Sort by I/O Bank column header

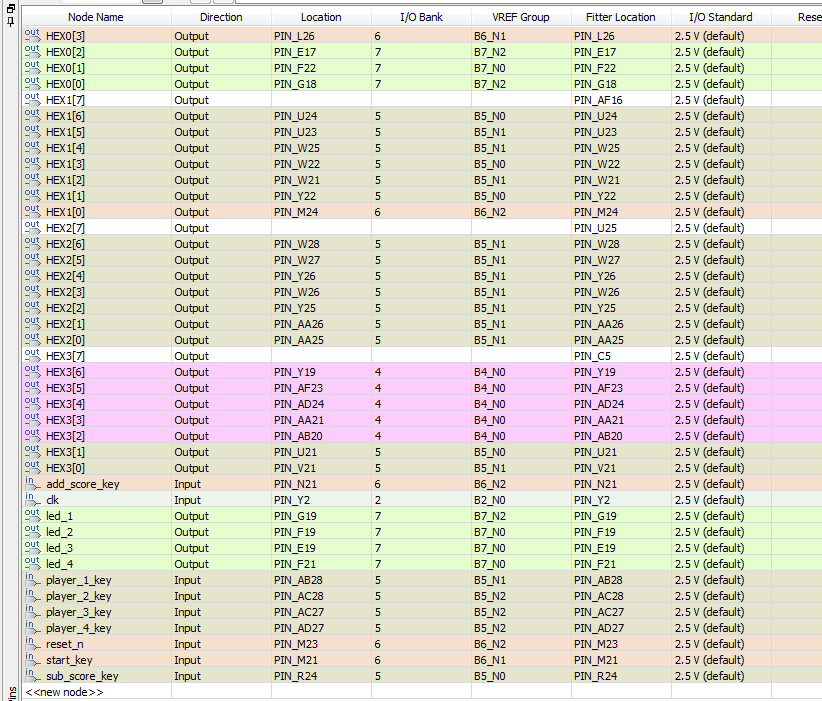(421, 17)
